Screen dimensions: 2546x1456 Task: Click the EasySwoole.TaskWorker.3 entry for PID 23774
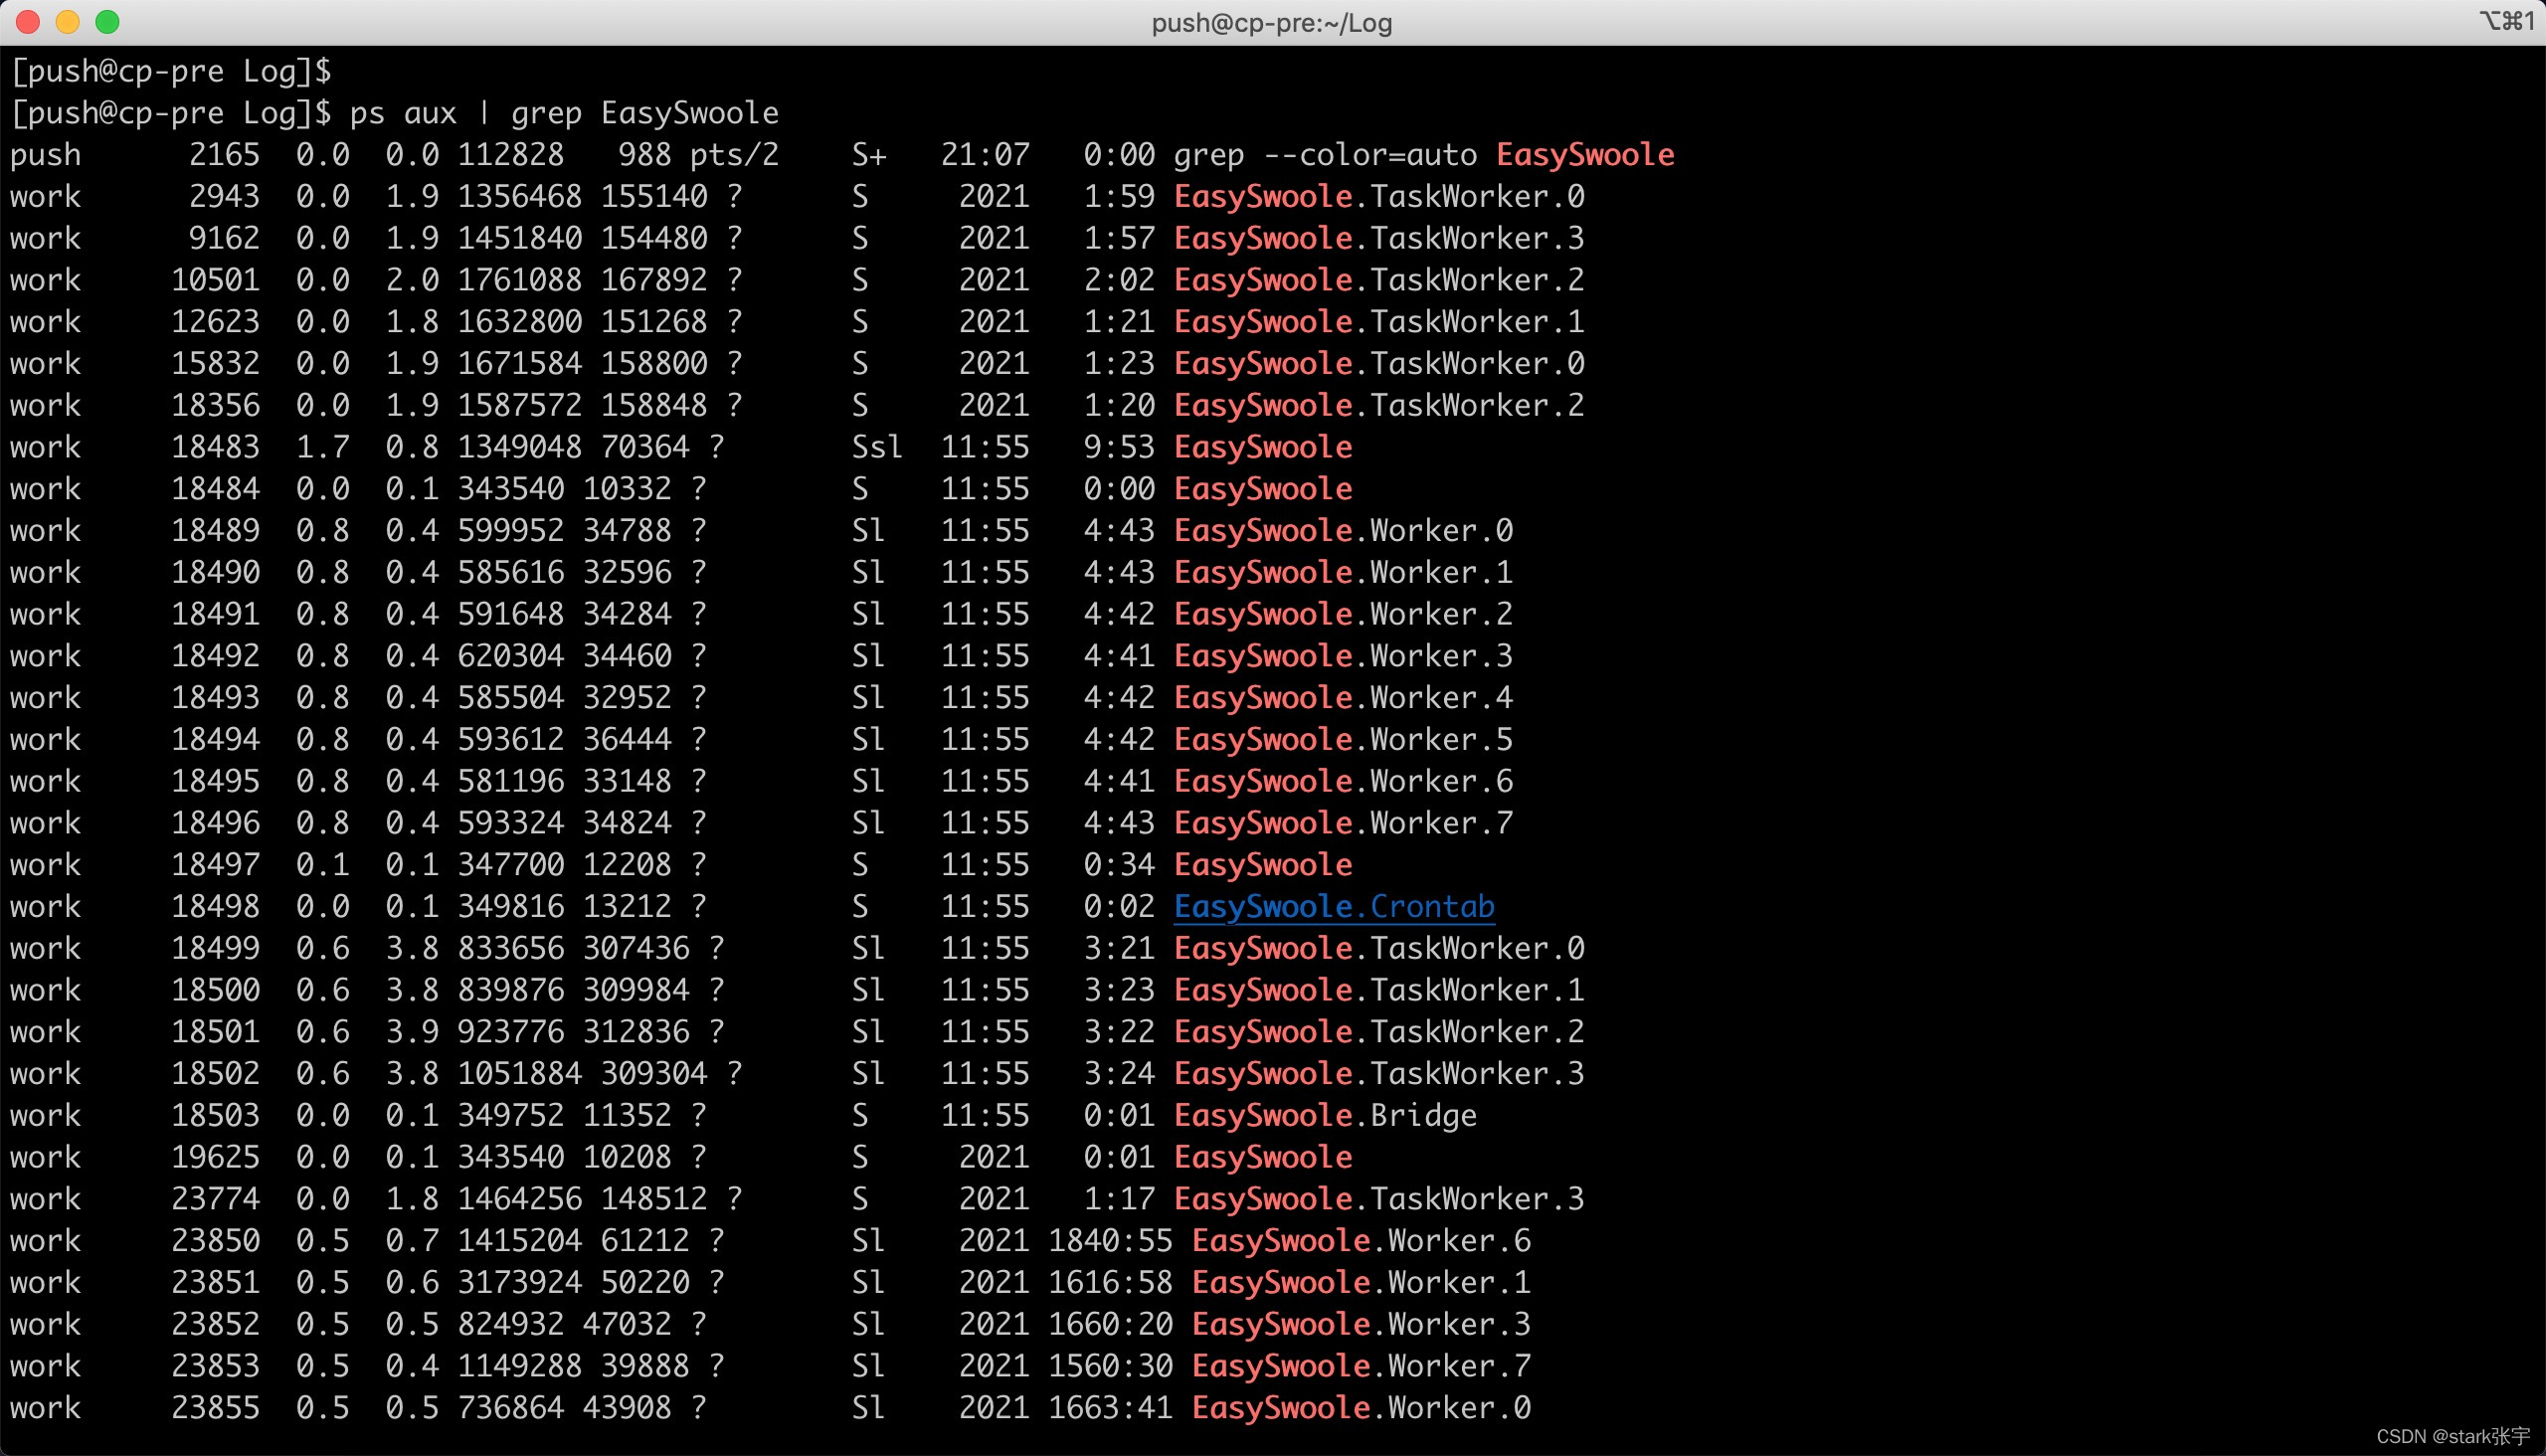tap(1378, 1199)
